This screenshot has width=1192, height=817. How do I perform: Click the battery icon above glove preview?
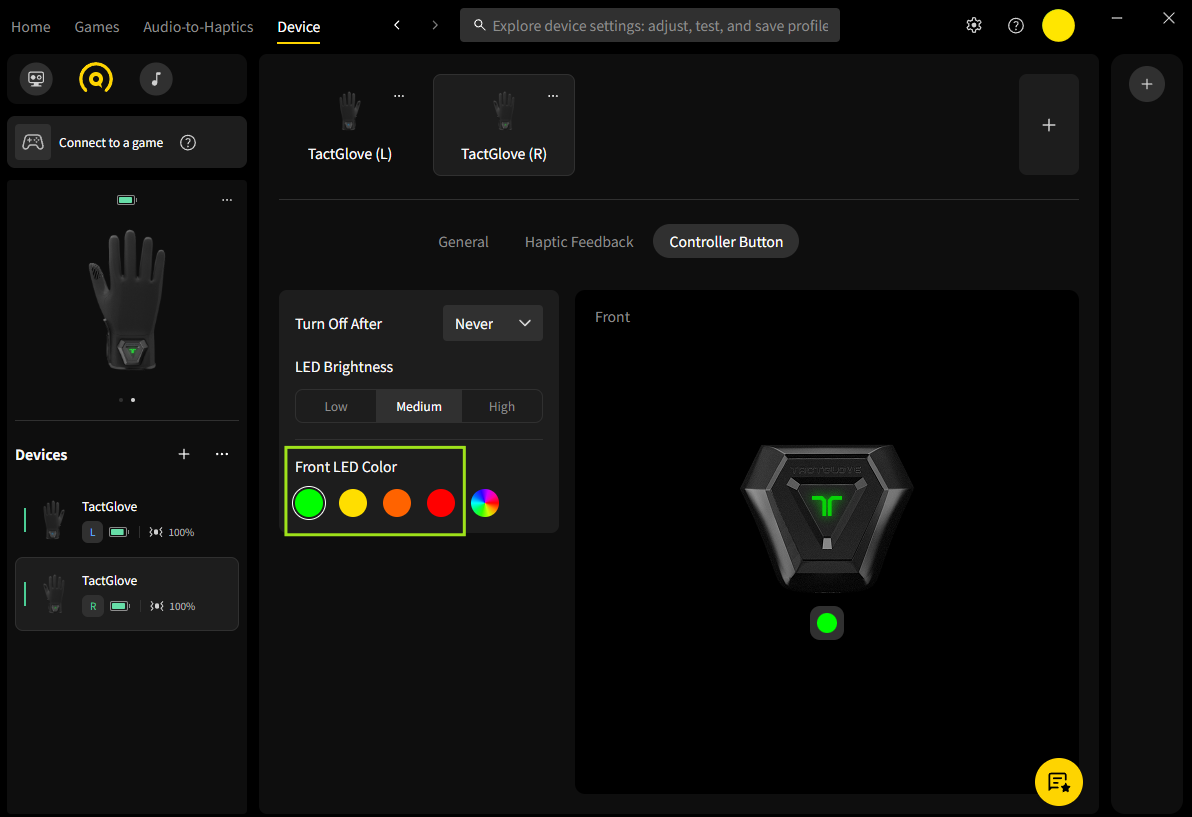coord(126,200)
